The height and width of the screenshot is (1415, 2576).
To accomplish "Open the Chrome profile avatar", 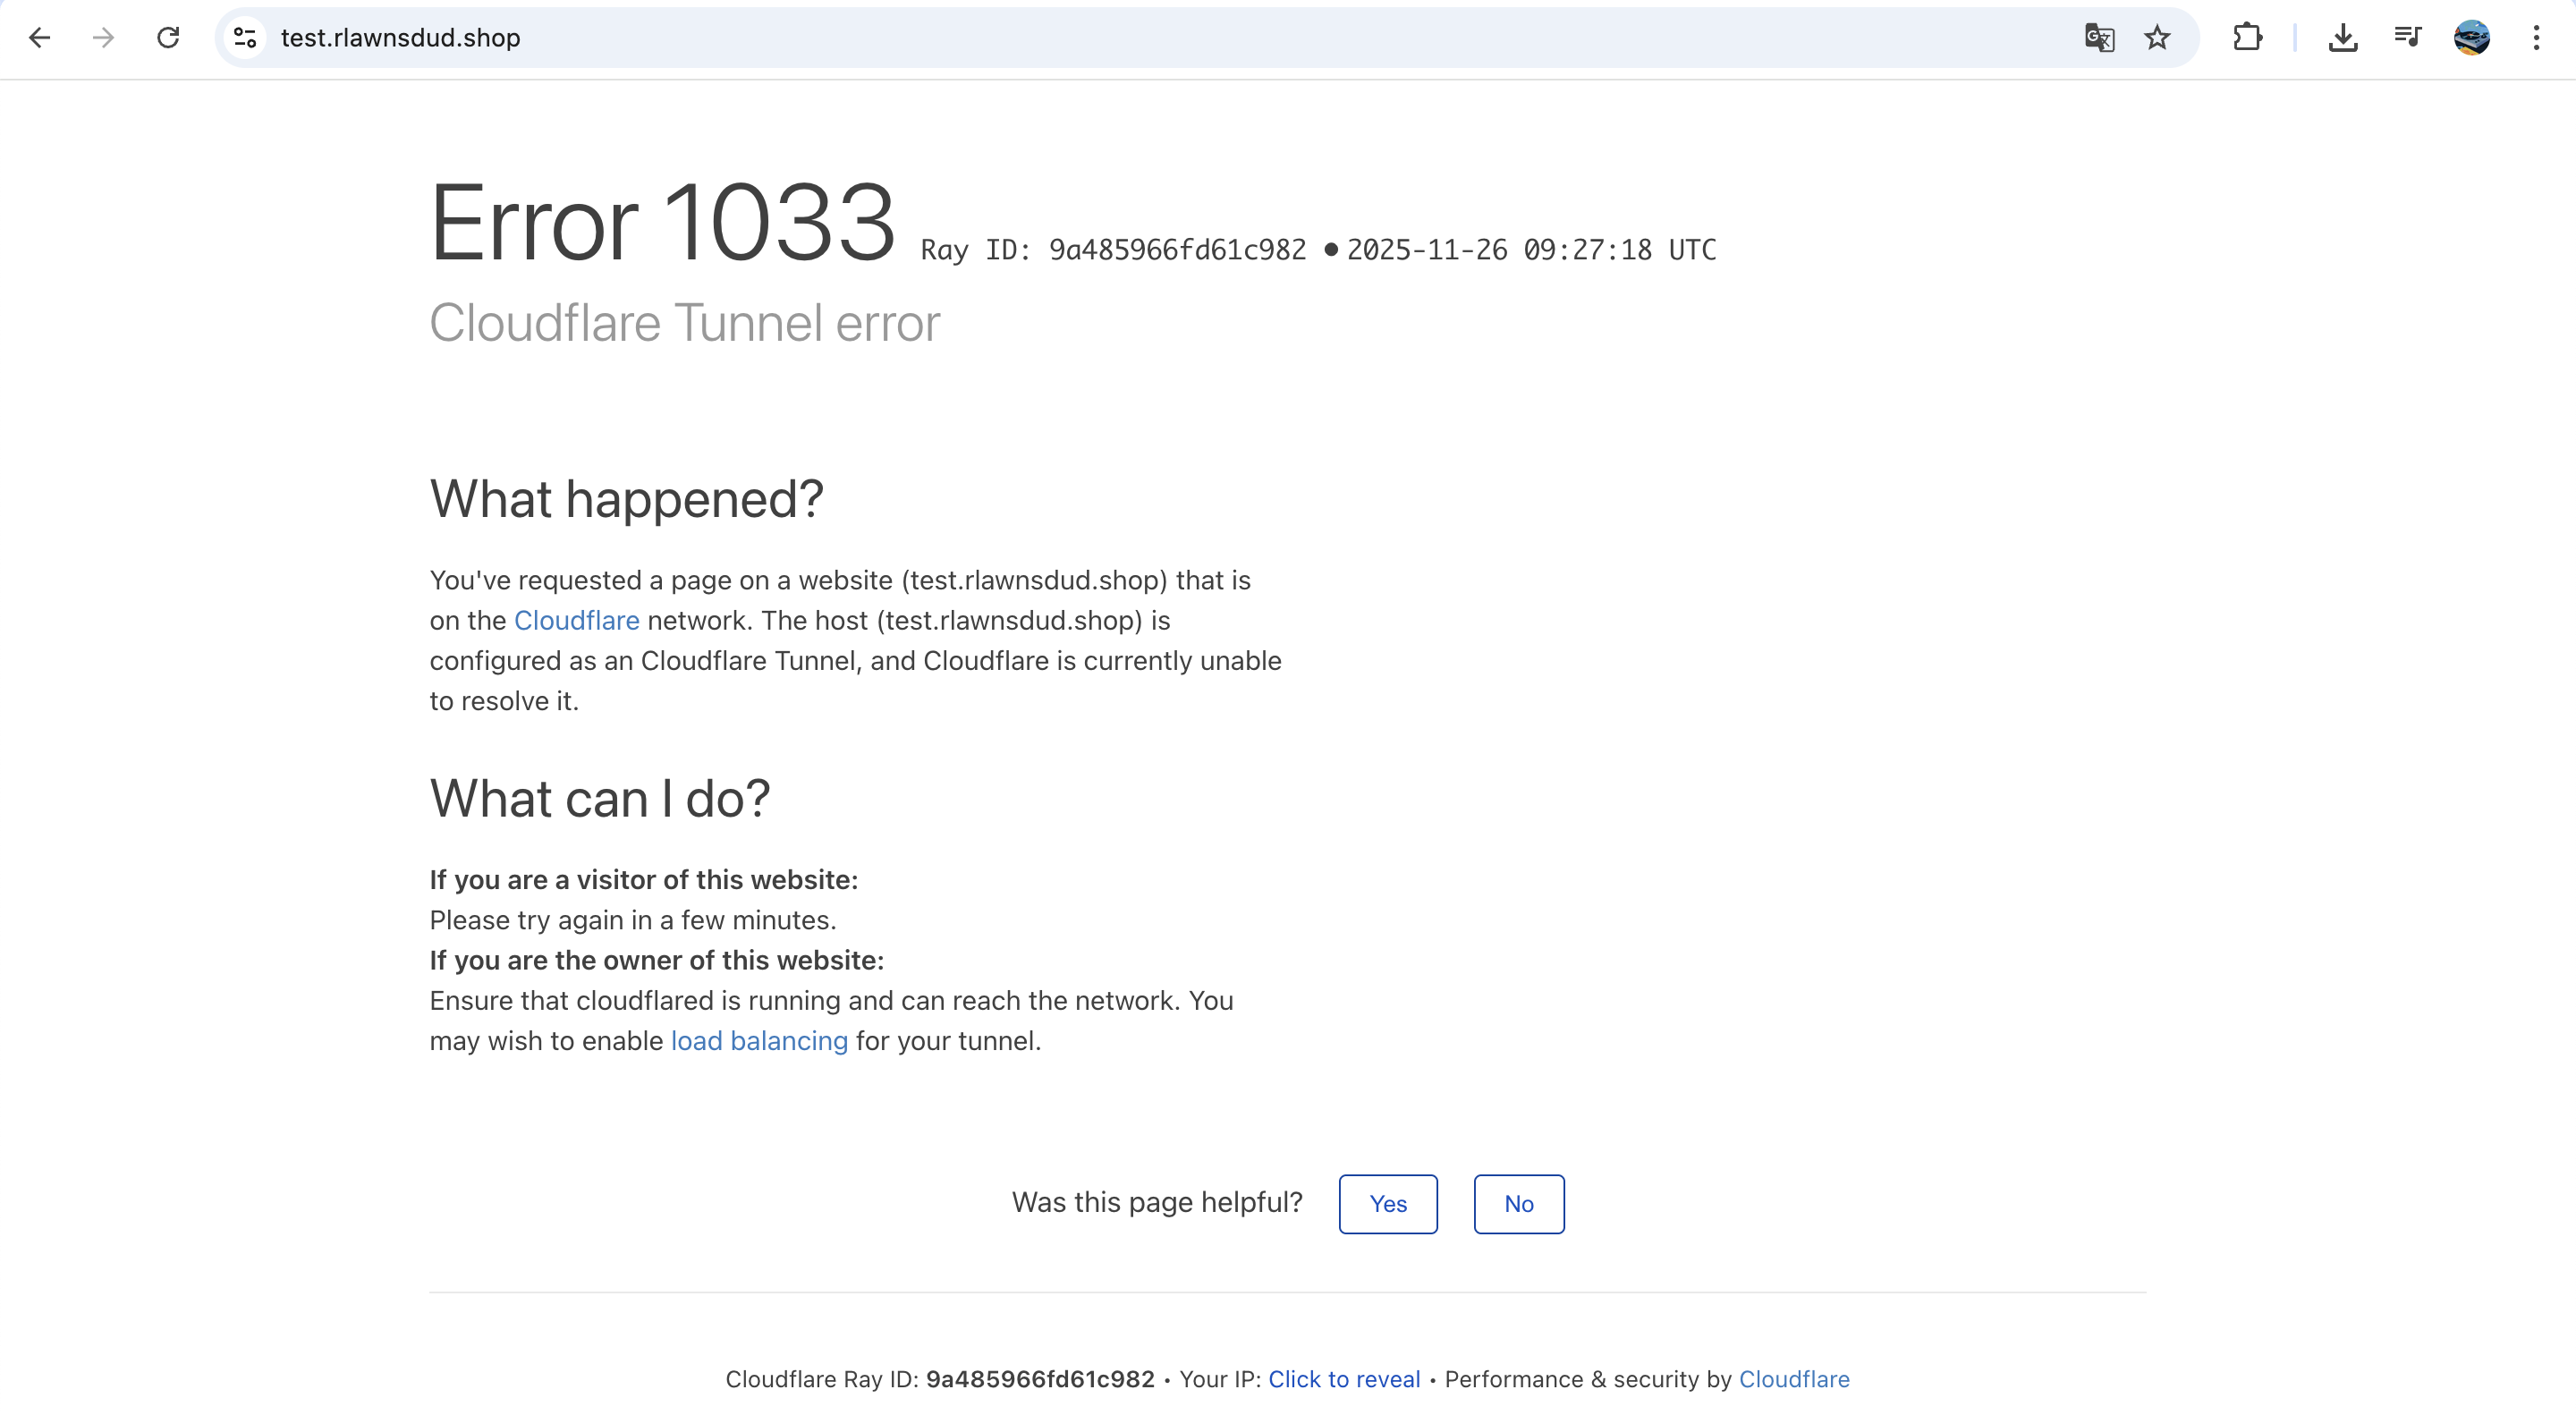I will click(2471, 38).
